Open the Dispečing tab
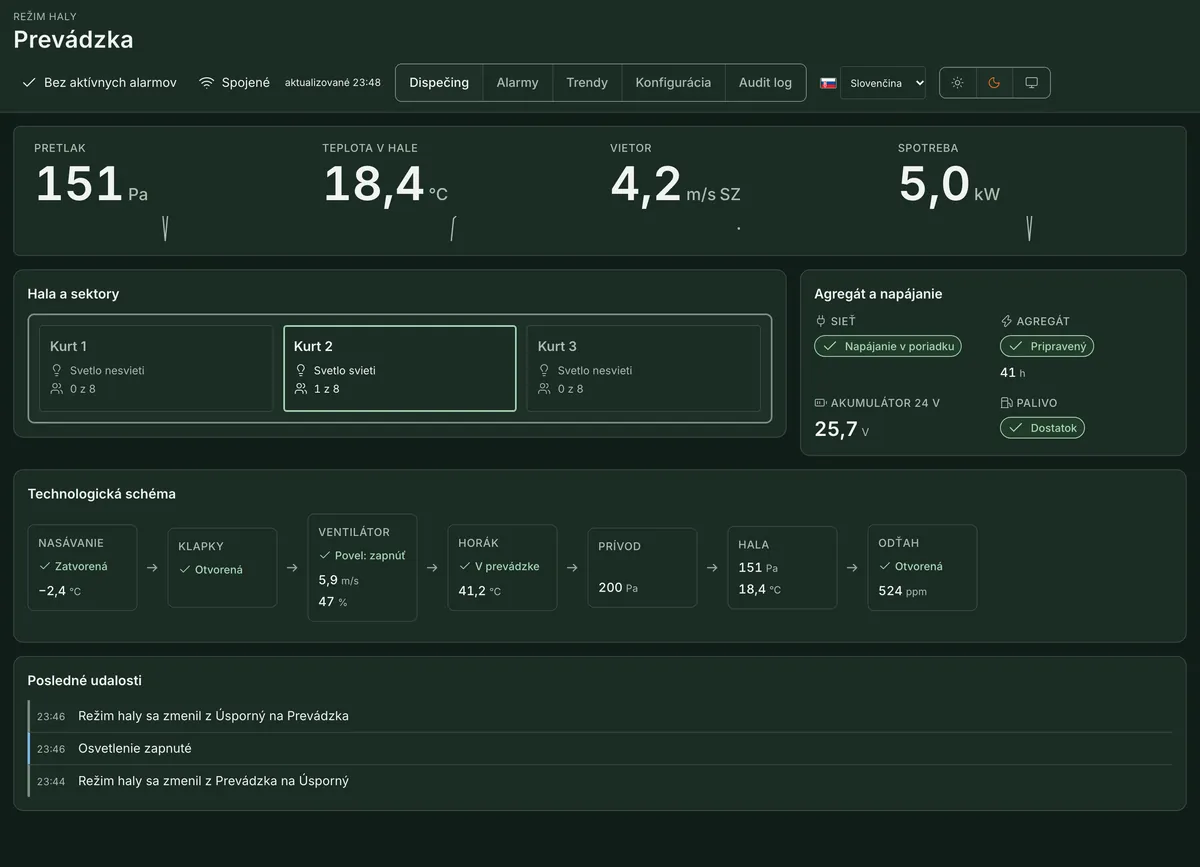 439,83
